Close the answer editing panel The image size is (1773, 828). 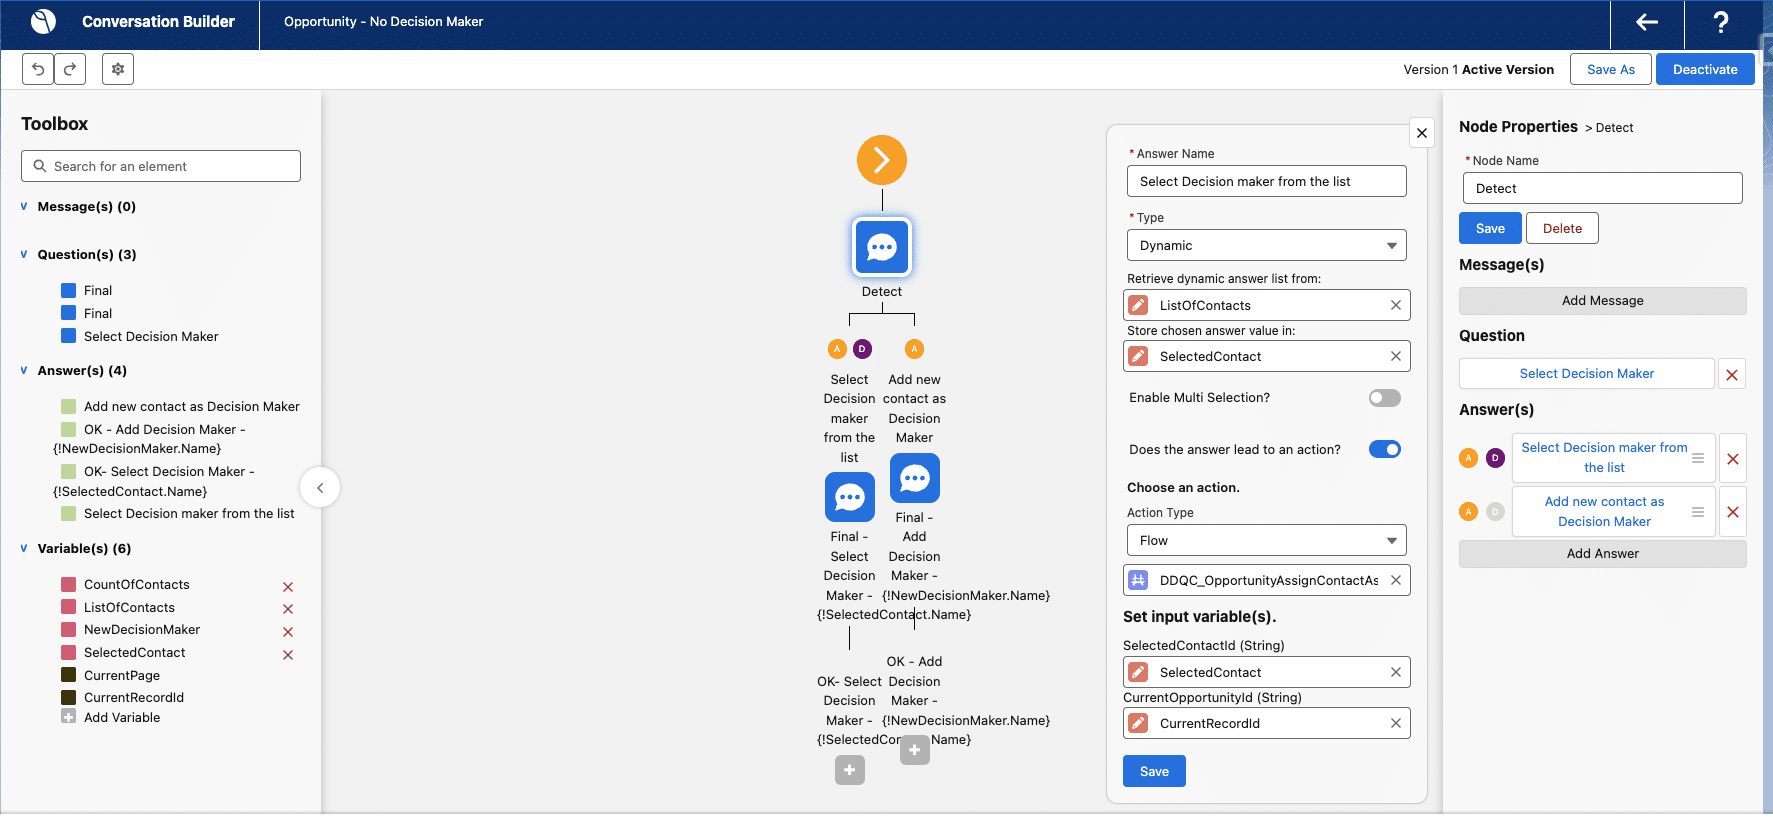pyautogui.click(x=1422, y=133)
